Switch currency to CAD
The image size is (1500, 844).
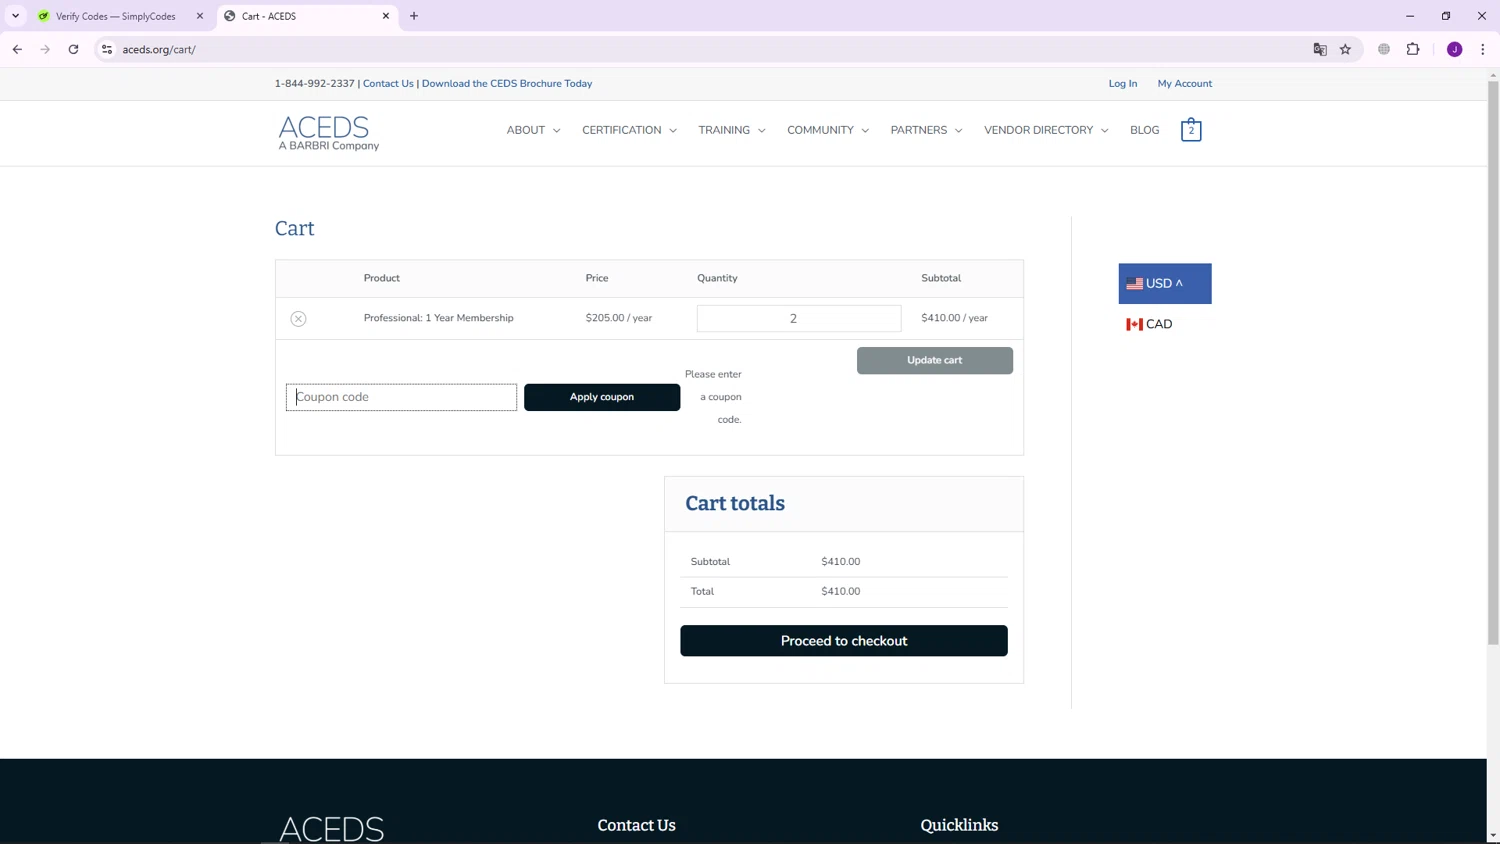click(1149, 324)
